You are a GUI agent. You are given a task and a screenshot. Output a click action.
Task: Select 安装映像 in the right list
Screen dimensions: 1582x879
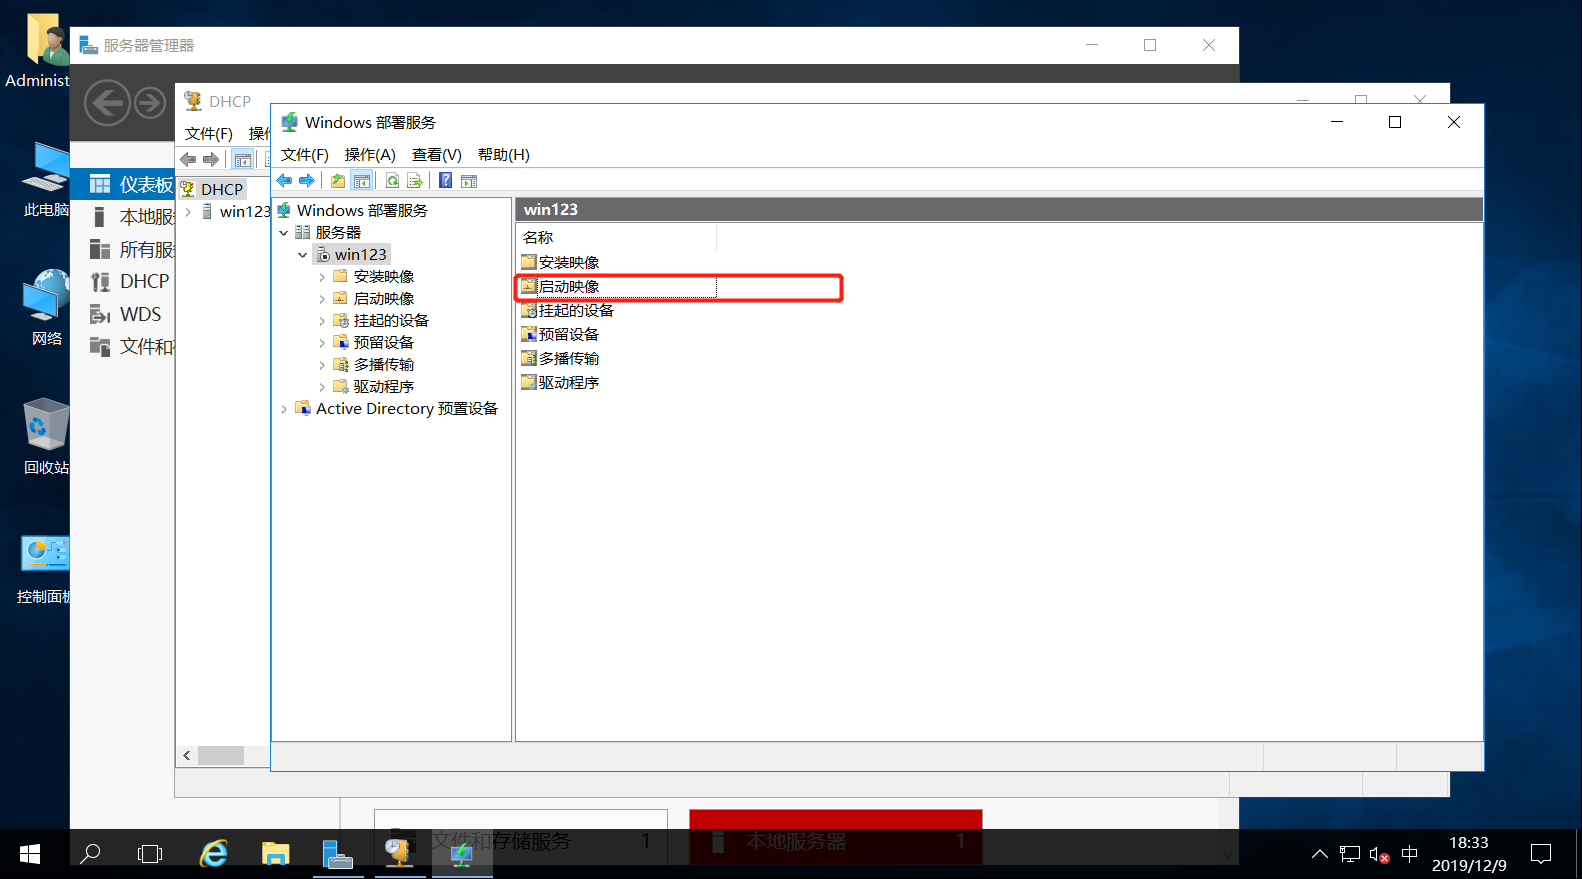pos(569,263)
